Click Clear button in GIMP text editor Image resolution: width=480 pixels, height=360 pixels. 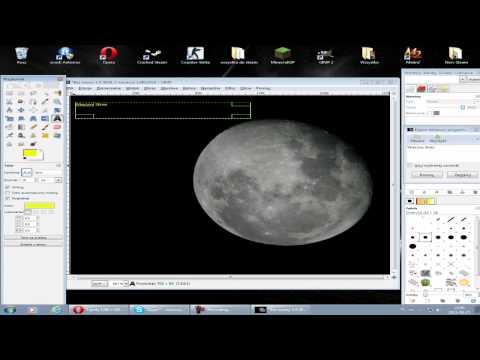click(x=437, y=139)
